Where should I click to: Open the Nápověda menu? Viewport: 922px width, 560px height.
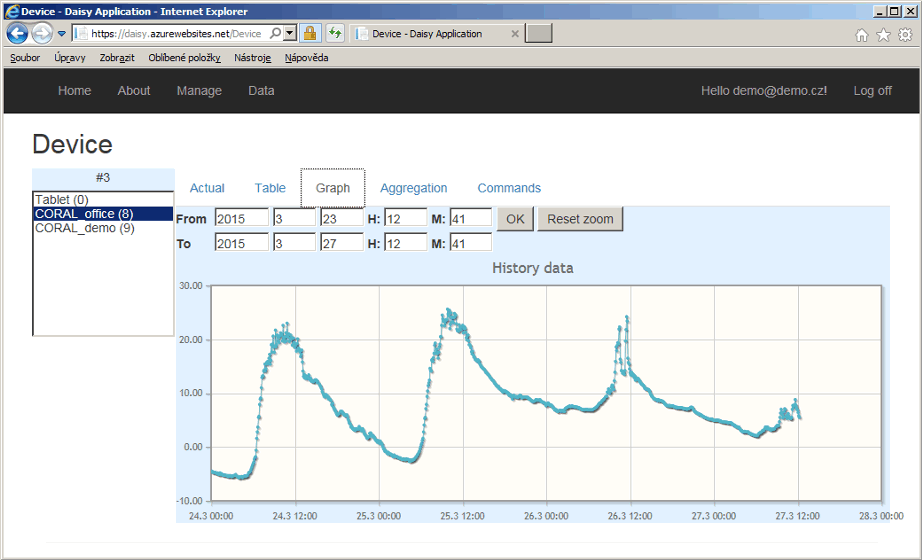306,58
